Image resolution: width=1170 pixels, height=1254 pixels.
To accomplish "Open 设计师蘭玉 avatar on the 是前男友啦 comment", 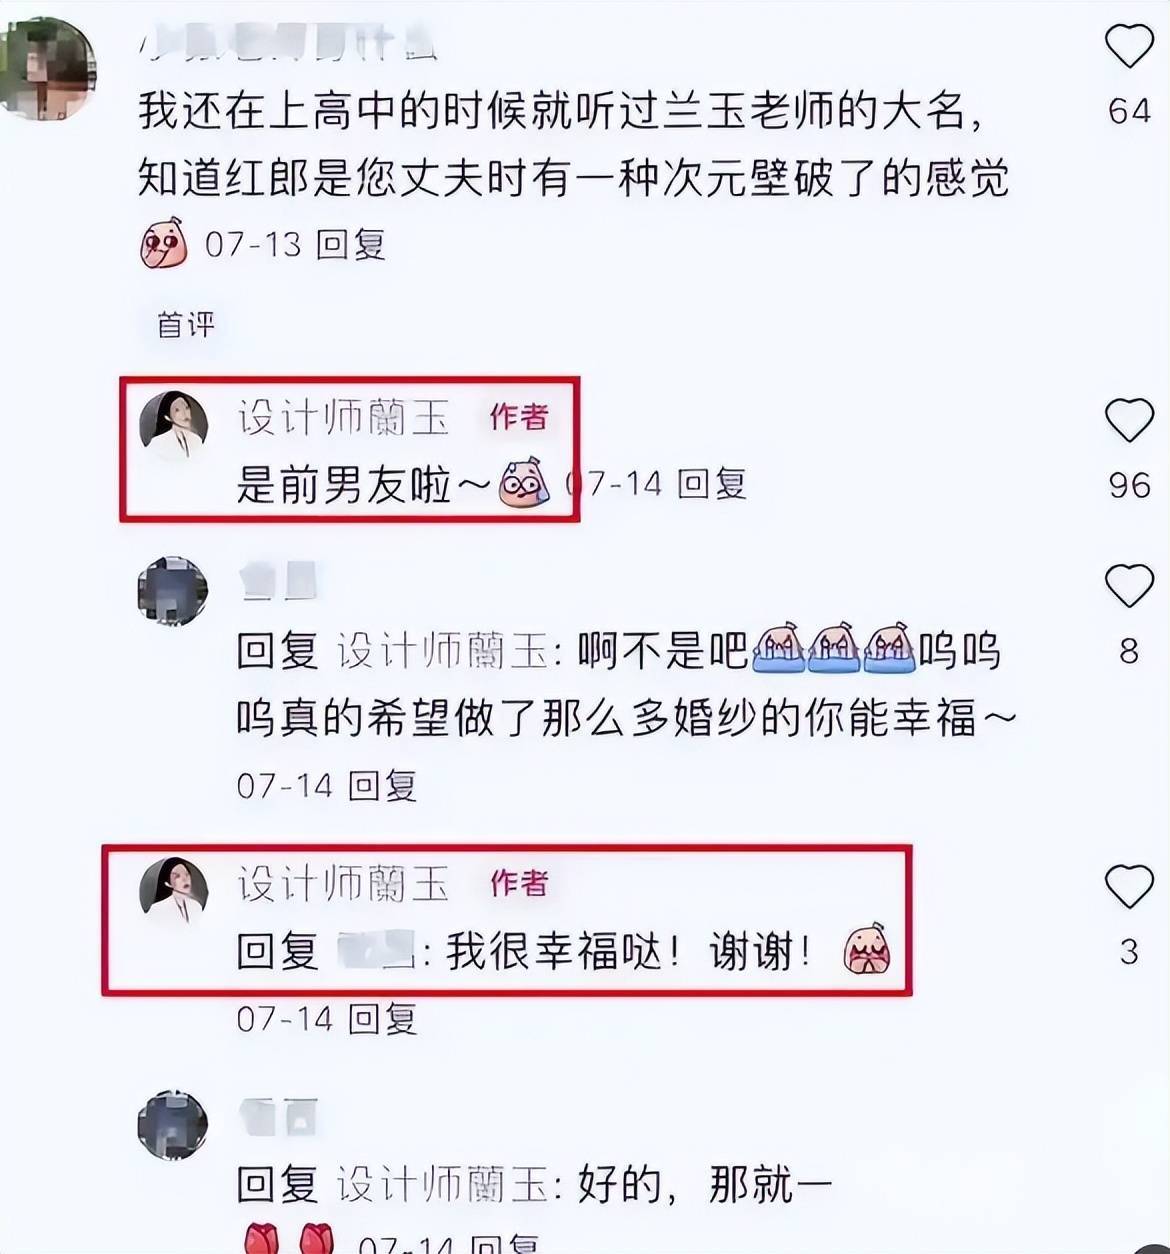I will [173, 425].
